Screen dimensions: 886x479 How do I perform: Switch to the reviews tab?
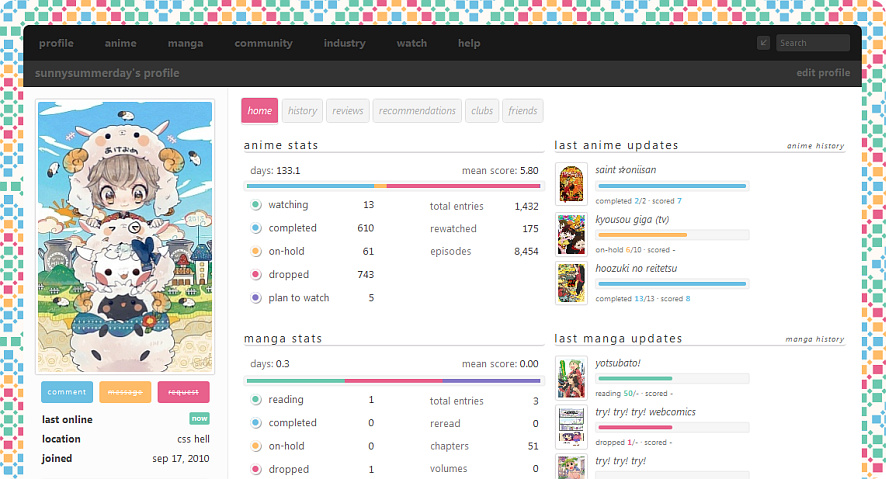tap(348, 111)
